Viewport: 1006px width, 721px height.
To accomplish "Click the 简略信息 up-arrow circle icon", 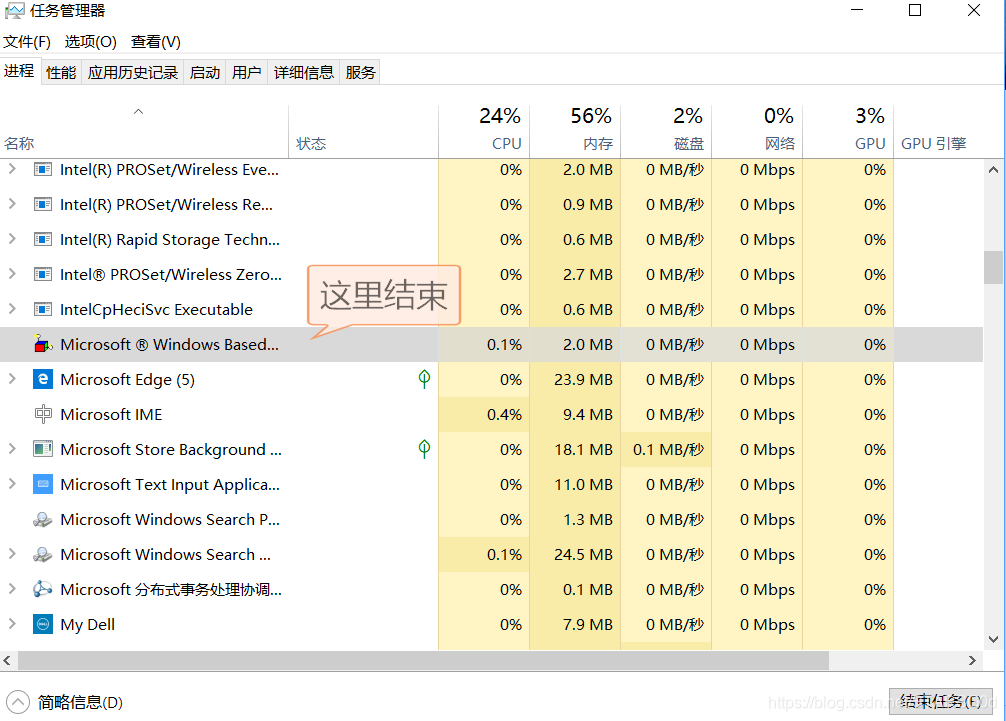I will [x=17, y=702].
